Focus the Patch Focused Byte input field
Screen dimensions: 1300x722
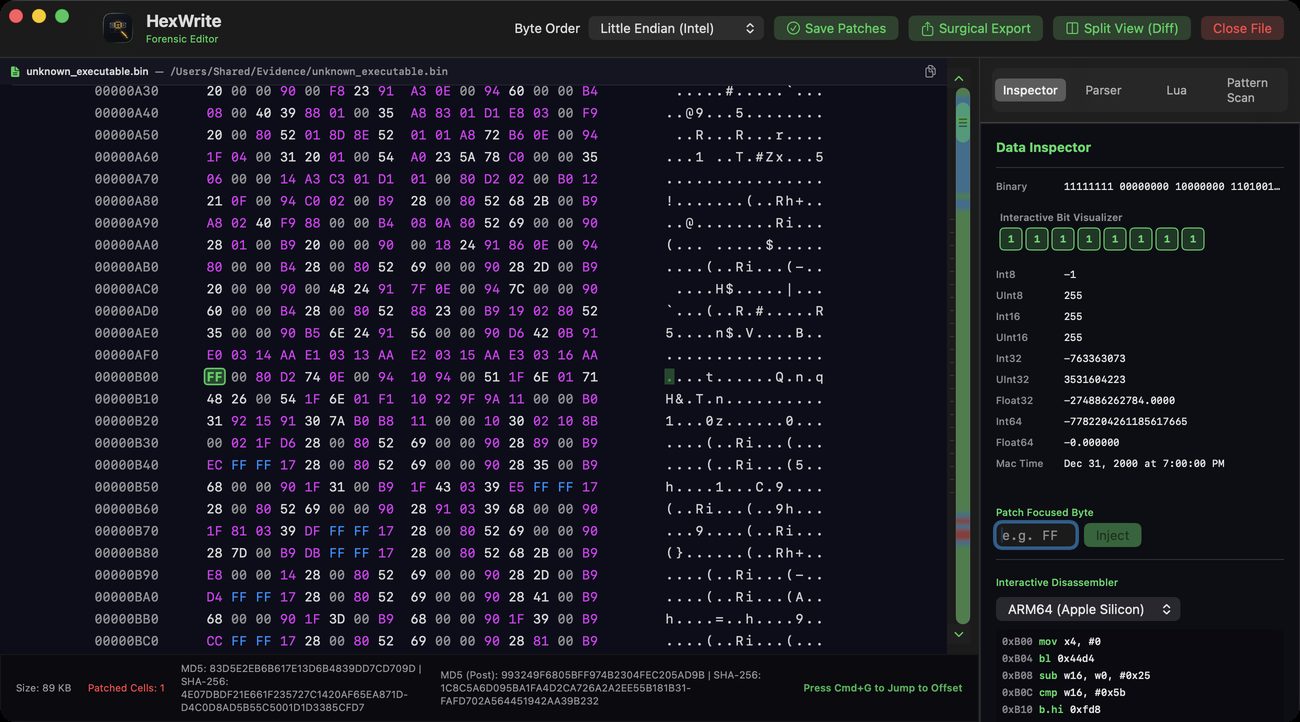[x=1036, y=535]
